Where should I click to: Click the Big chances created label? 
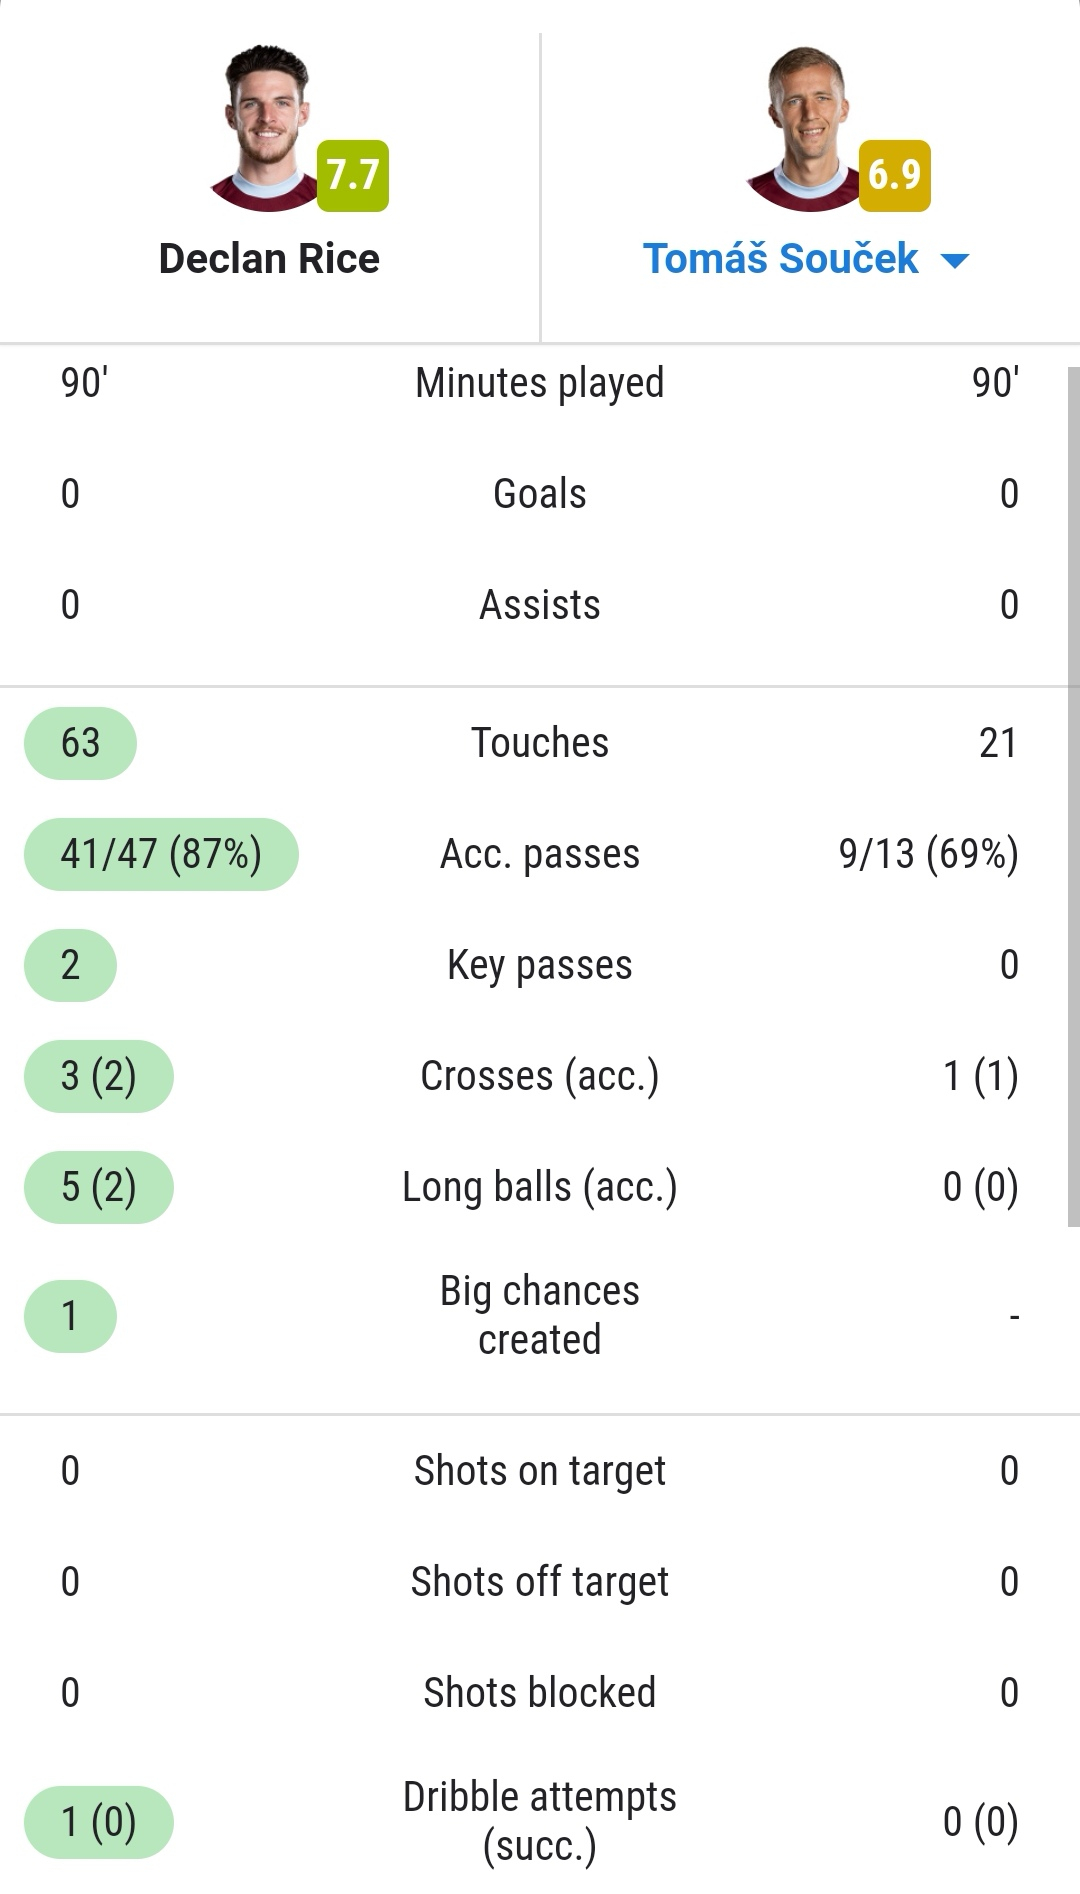coord(540,1315)
